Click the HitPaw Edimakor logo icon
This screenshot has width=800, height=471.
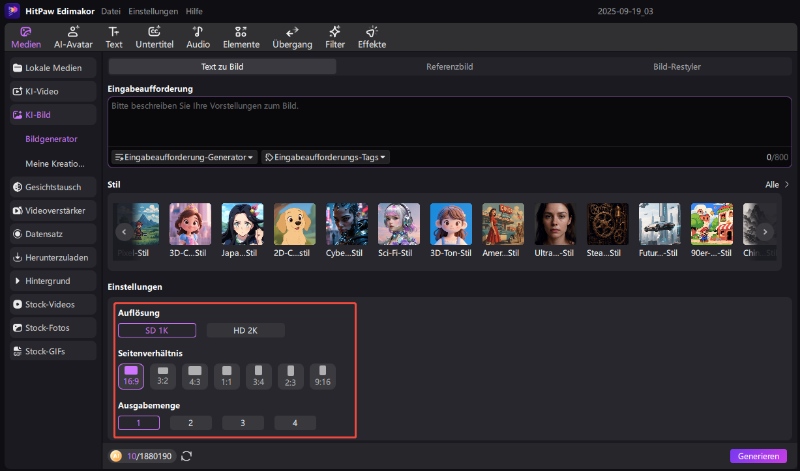coord(12,11)
